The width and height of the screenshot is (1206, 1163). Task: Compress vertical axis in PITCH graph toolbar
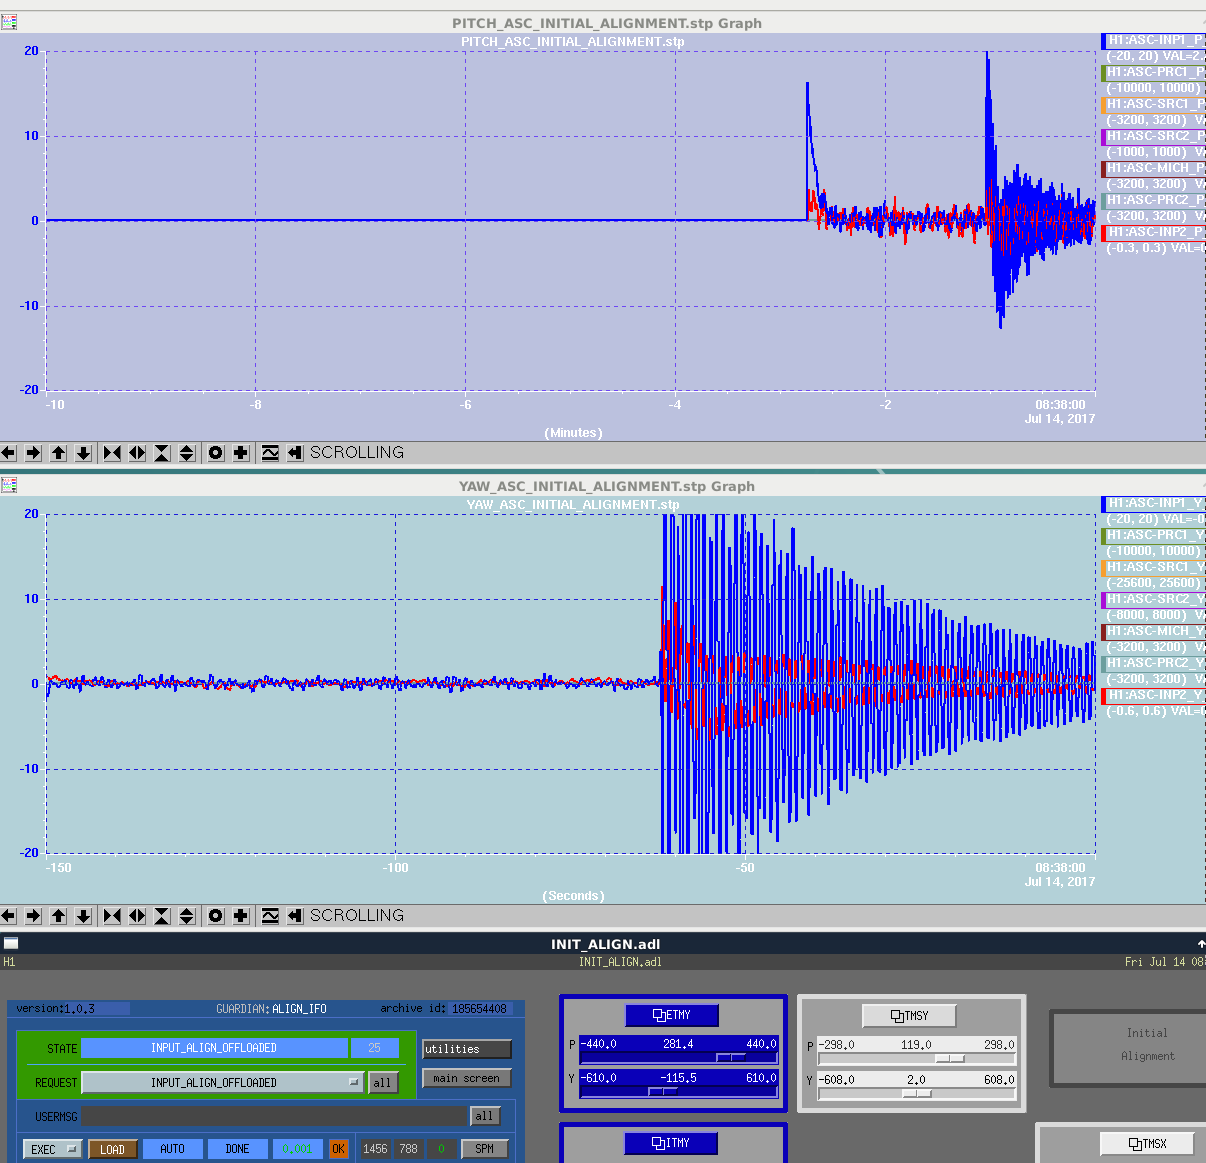tap(162, 453)
